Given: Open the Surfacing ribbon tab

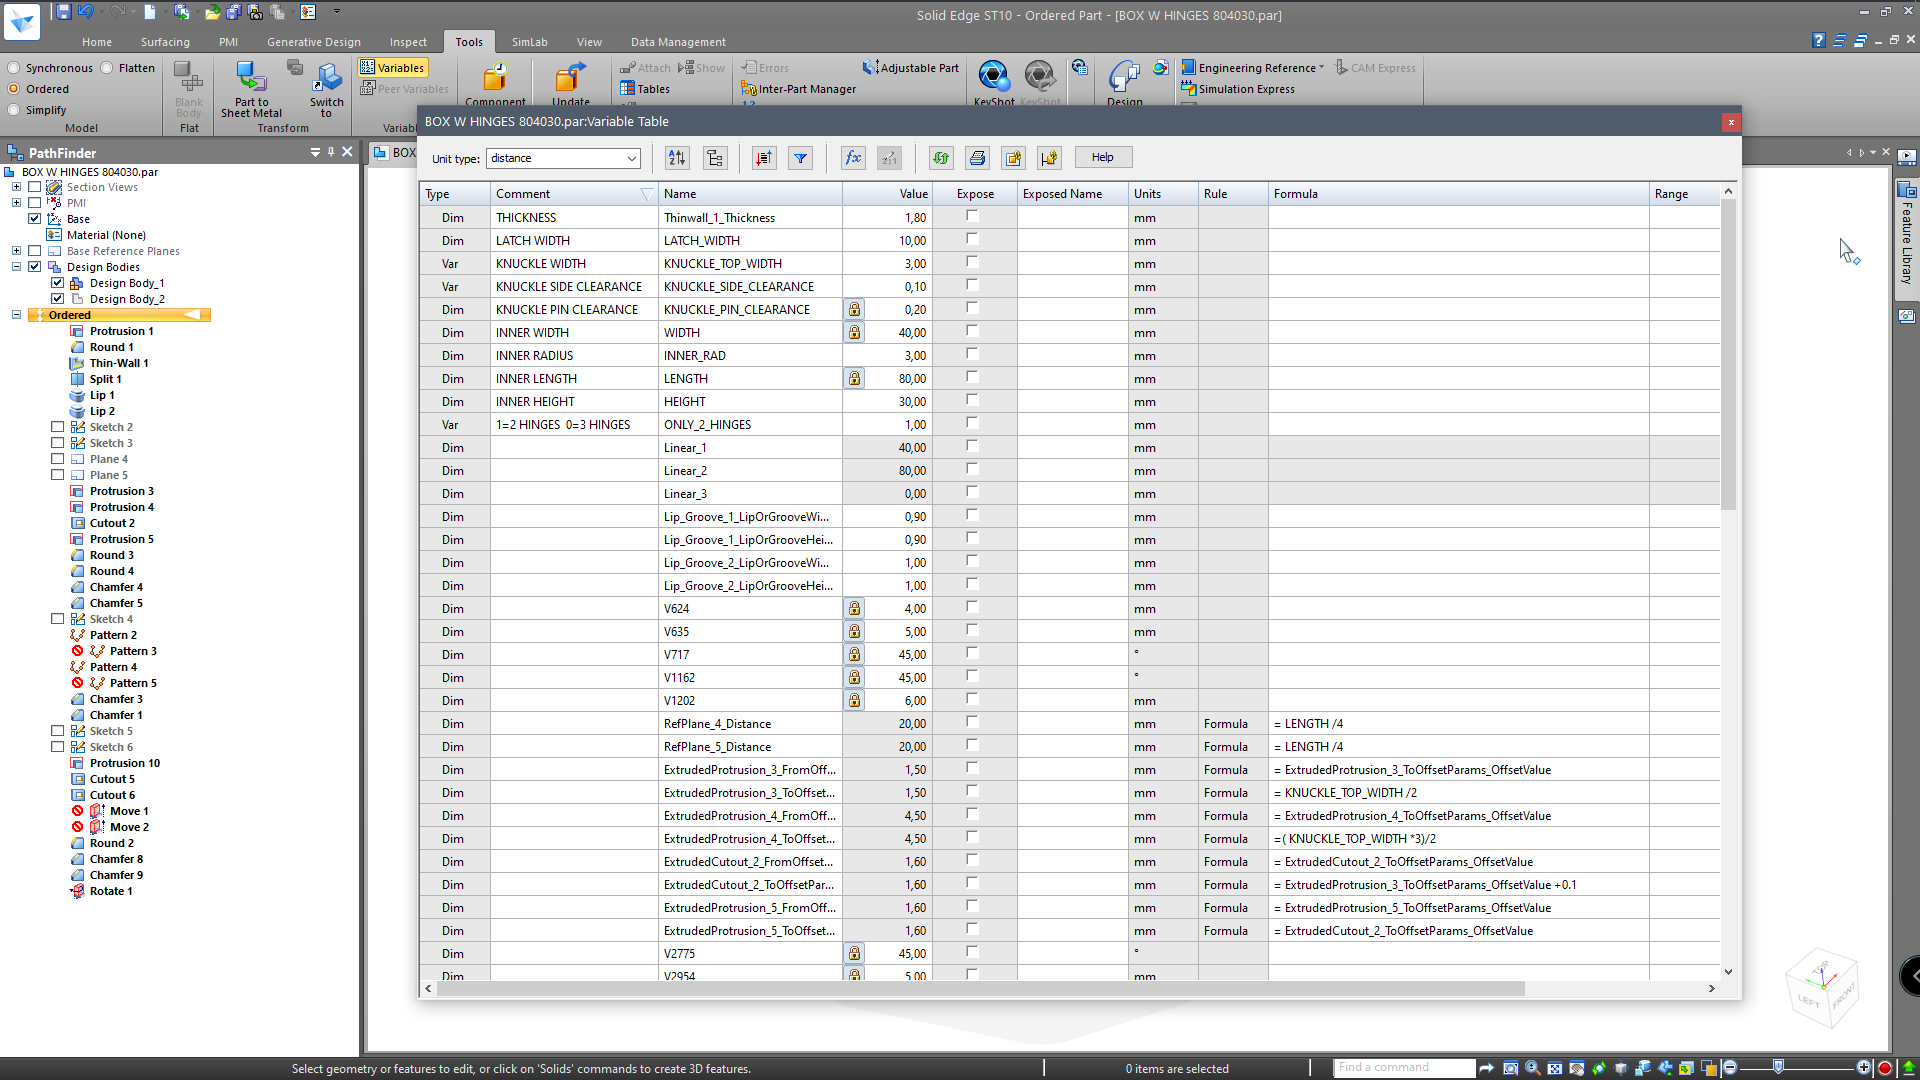Looking at the screenshot, I should pos(165,42).
